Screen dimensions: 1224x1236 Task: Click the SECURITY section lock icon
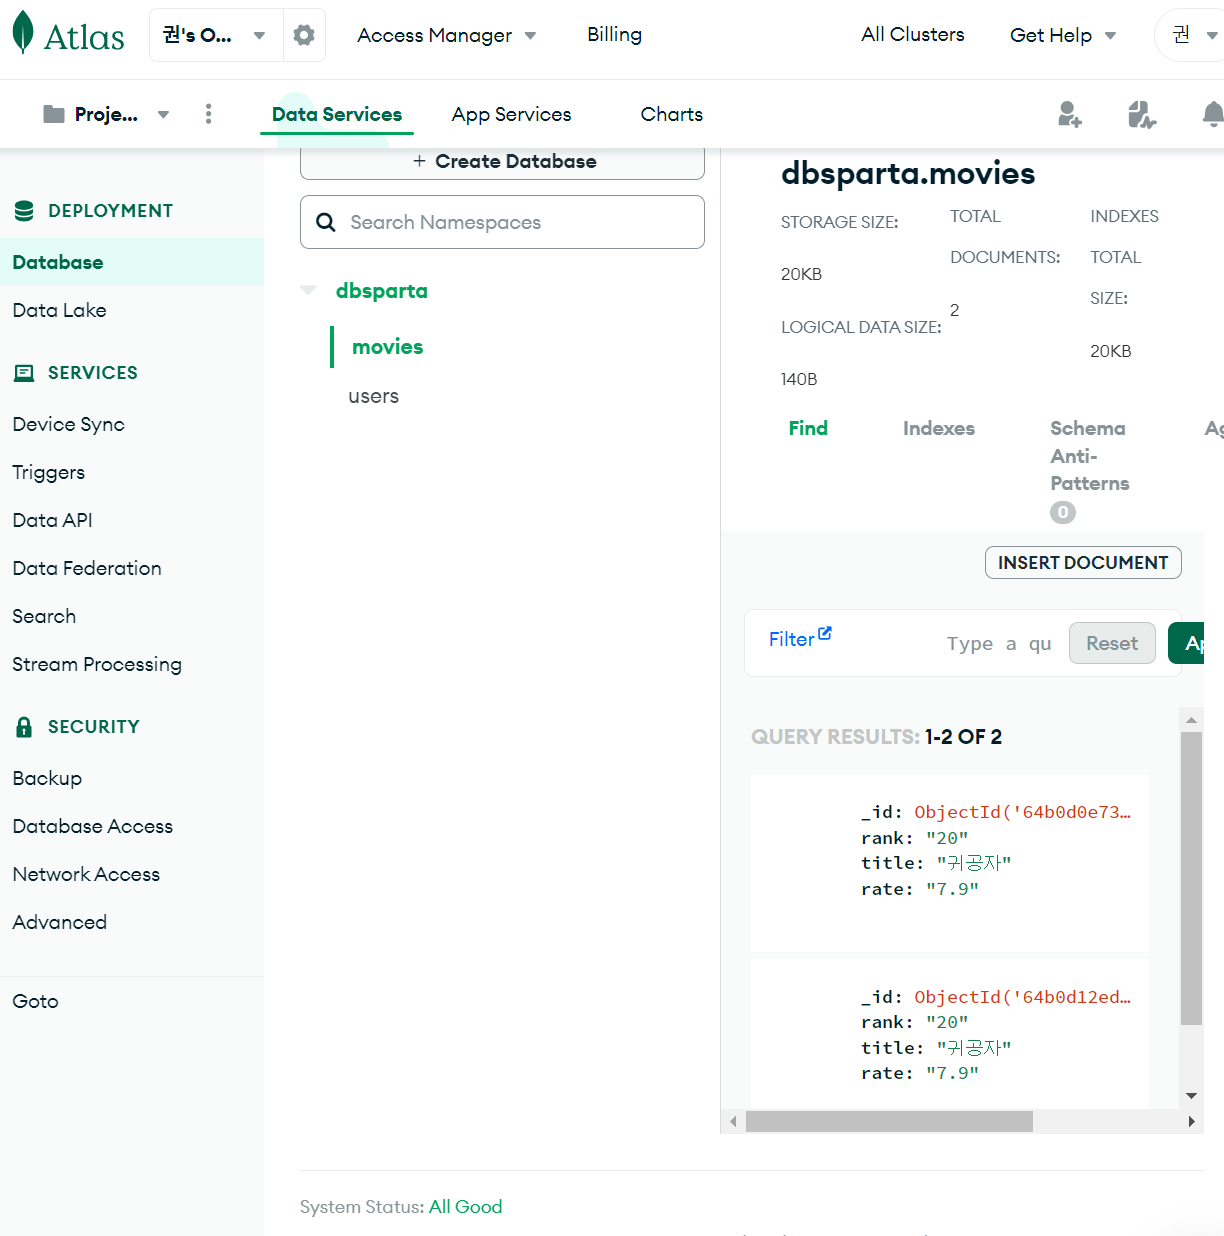pos(24,727)
